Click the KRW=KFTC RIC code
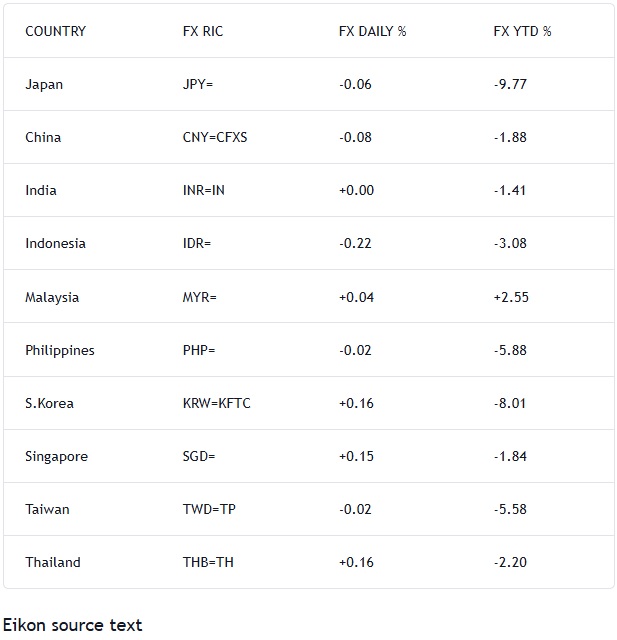 tap(217, 403)
